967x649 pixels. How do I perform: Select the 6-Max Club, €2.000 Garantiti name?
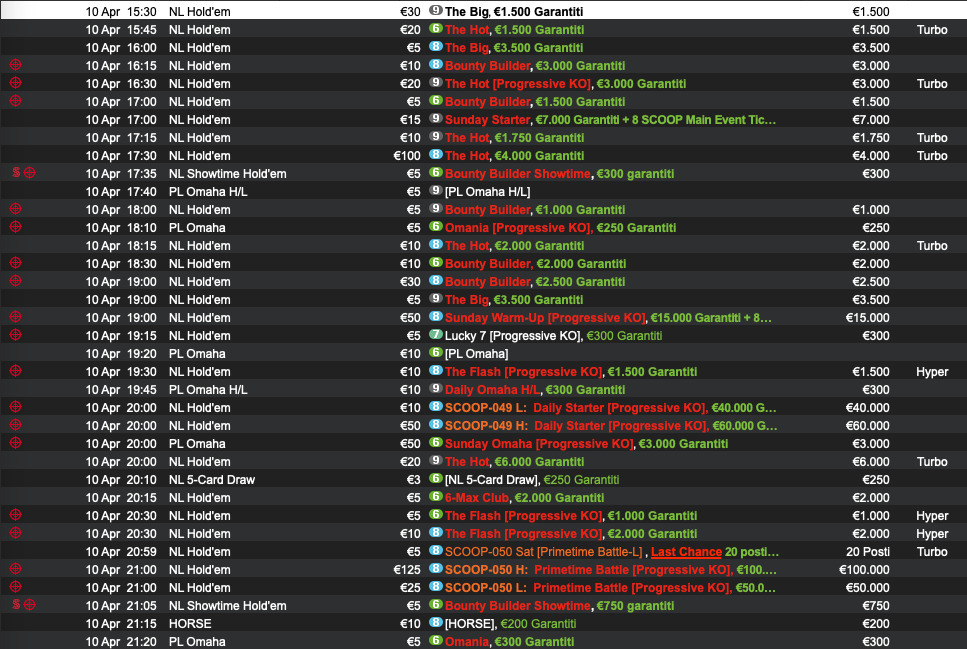tap(525, 498)
